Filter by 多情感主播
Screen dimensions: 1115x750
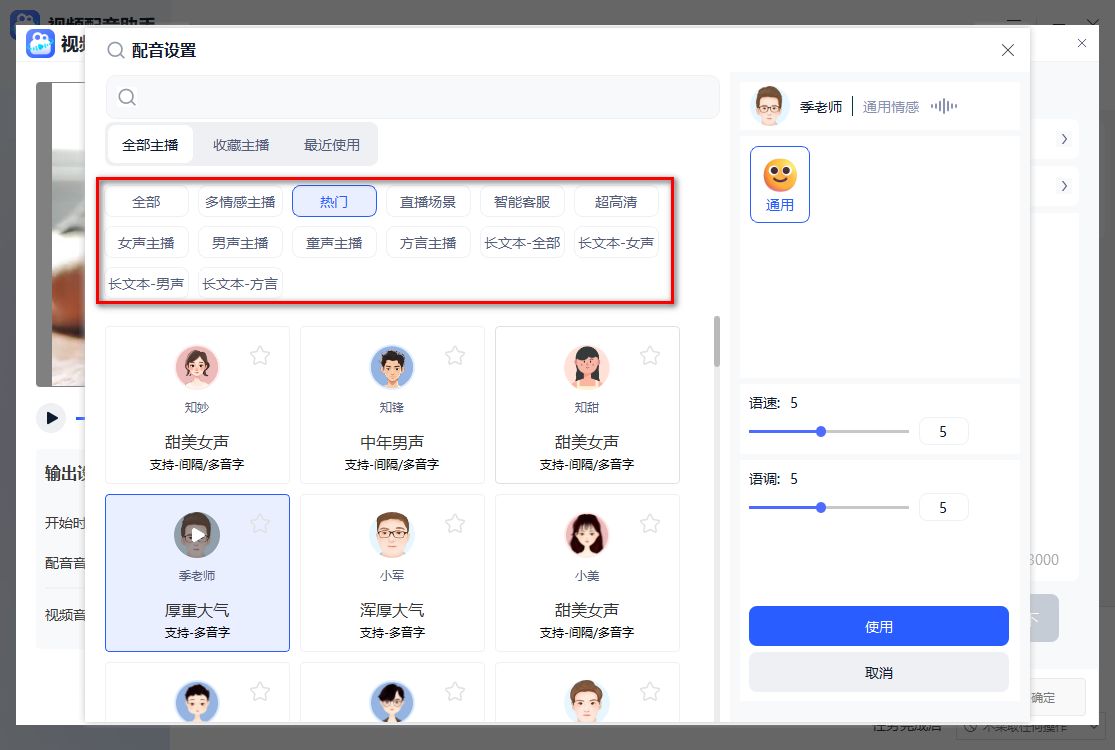coord(240,202)
